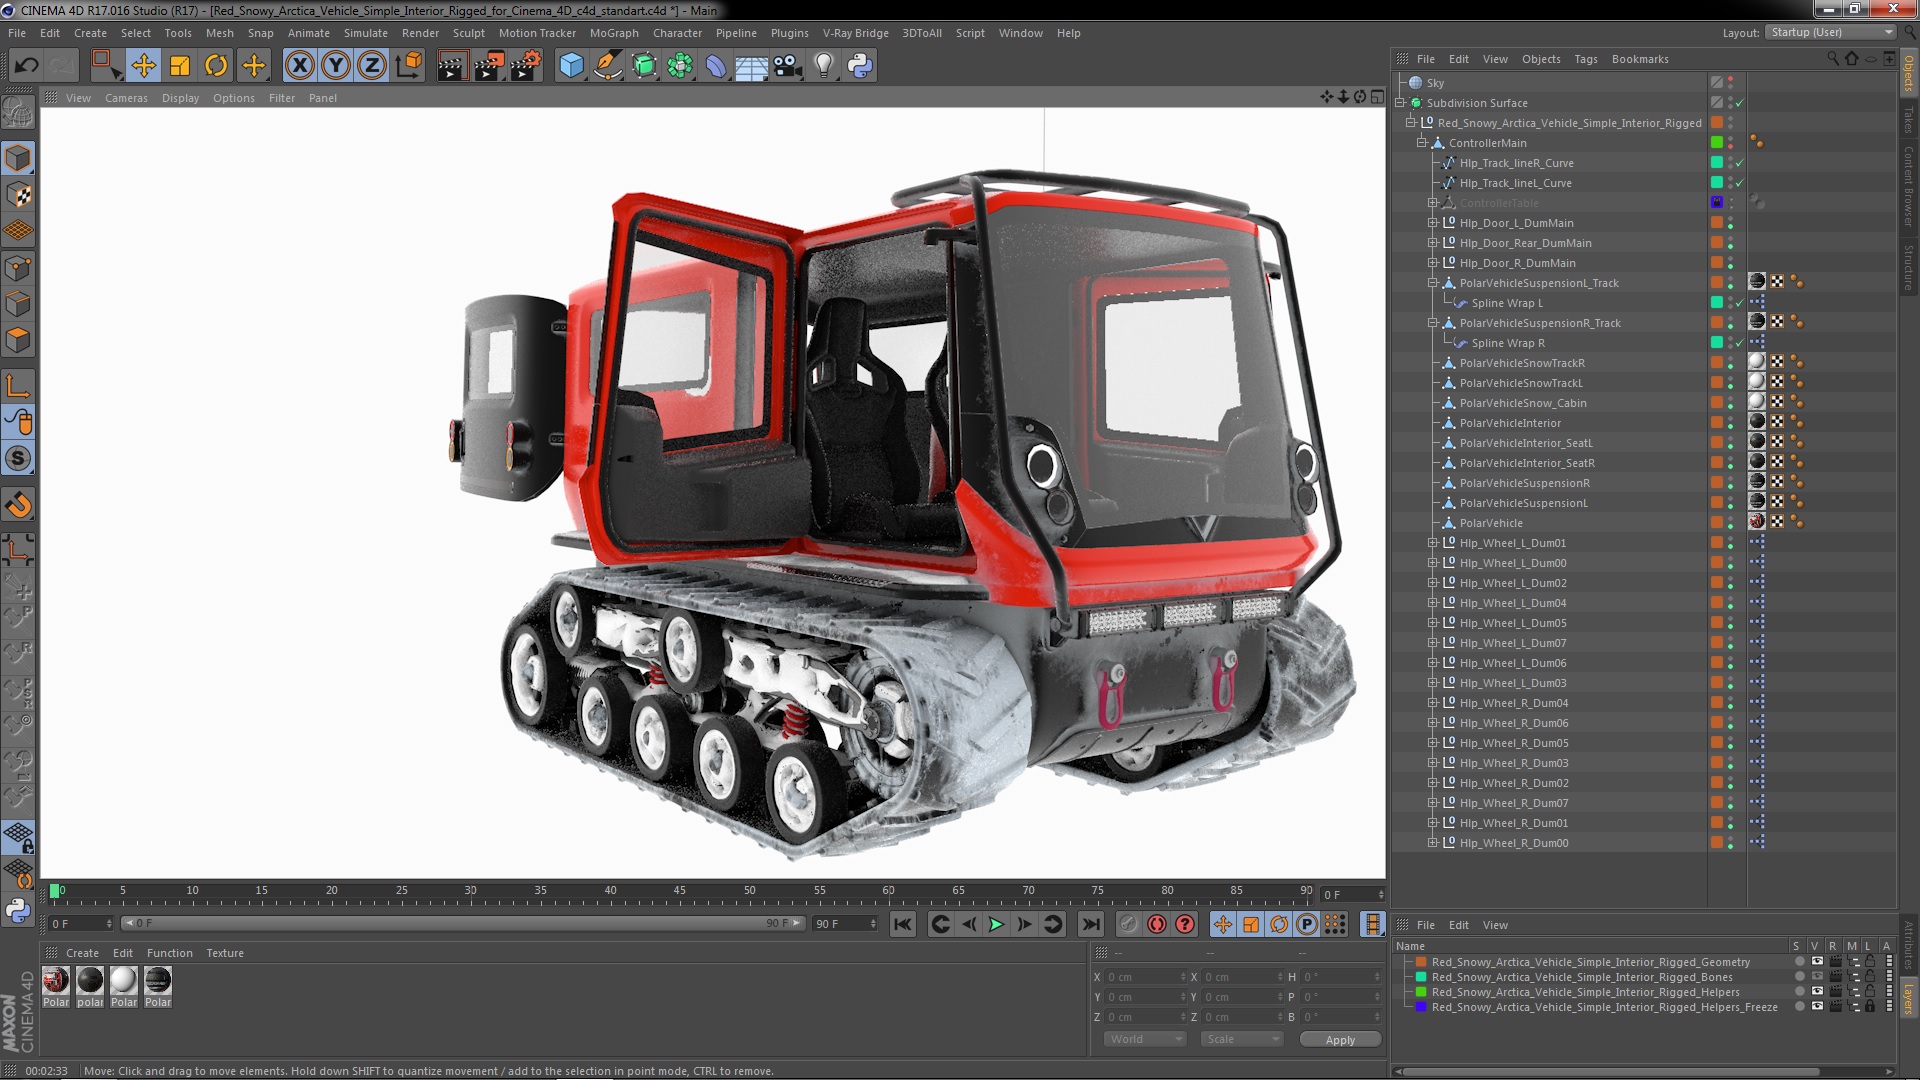Open the Layout dropdown Startup (User)
The image size is (1920, 1080).
[x=1830, y=32]
